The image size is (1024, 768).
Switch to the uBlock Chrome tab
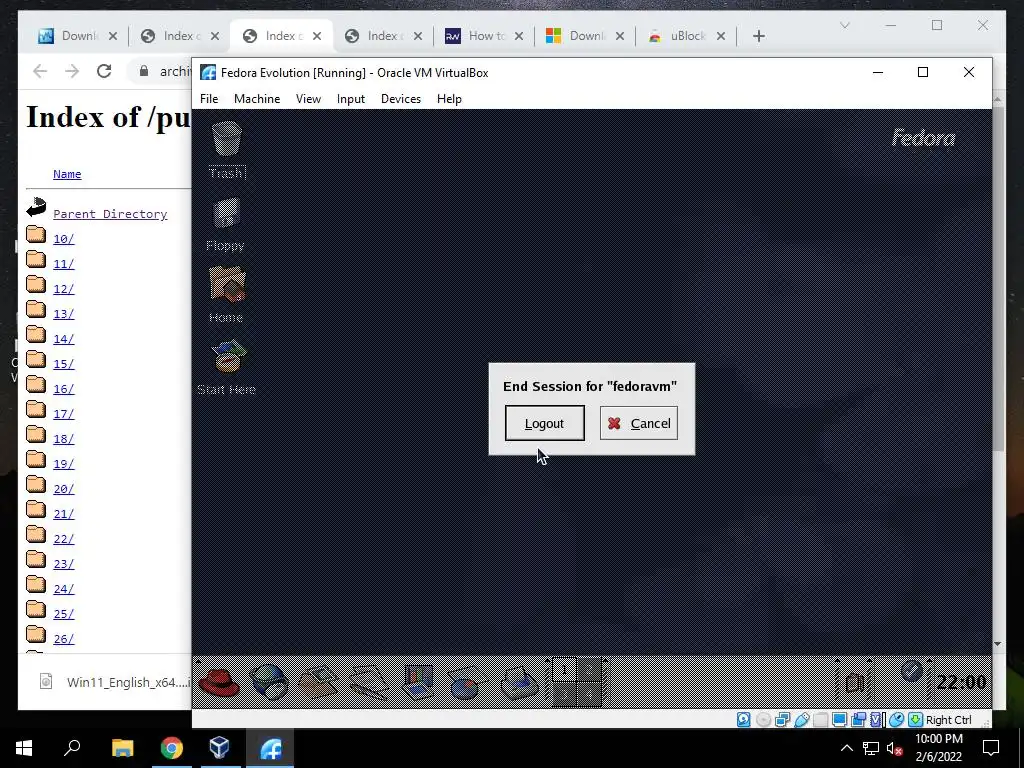685,36
